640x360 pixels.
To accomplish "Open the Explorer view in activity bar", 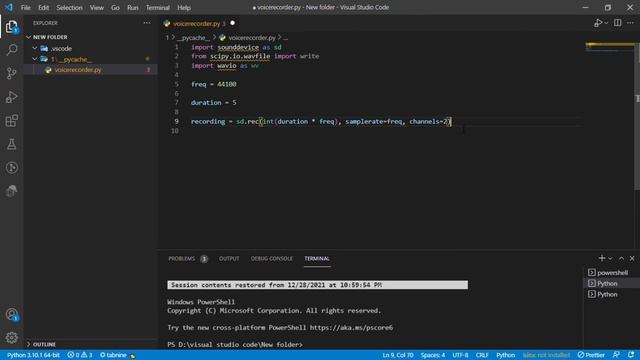I will (x=11, y=27).
